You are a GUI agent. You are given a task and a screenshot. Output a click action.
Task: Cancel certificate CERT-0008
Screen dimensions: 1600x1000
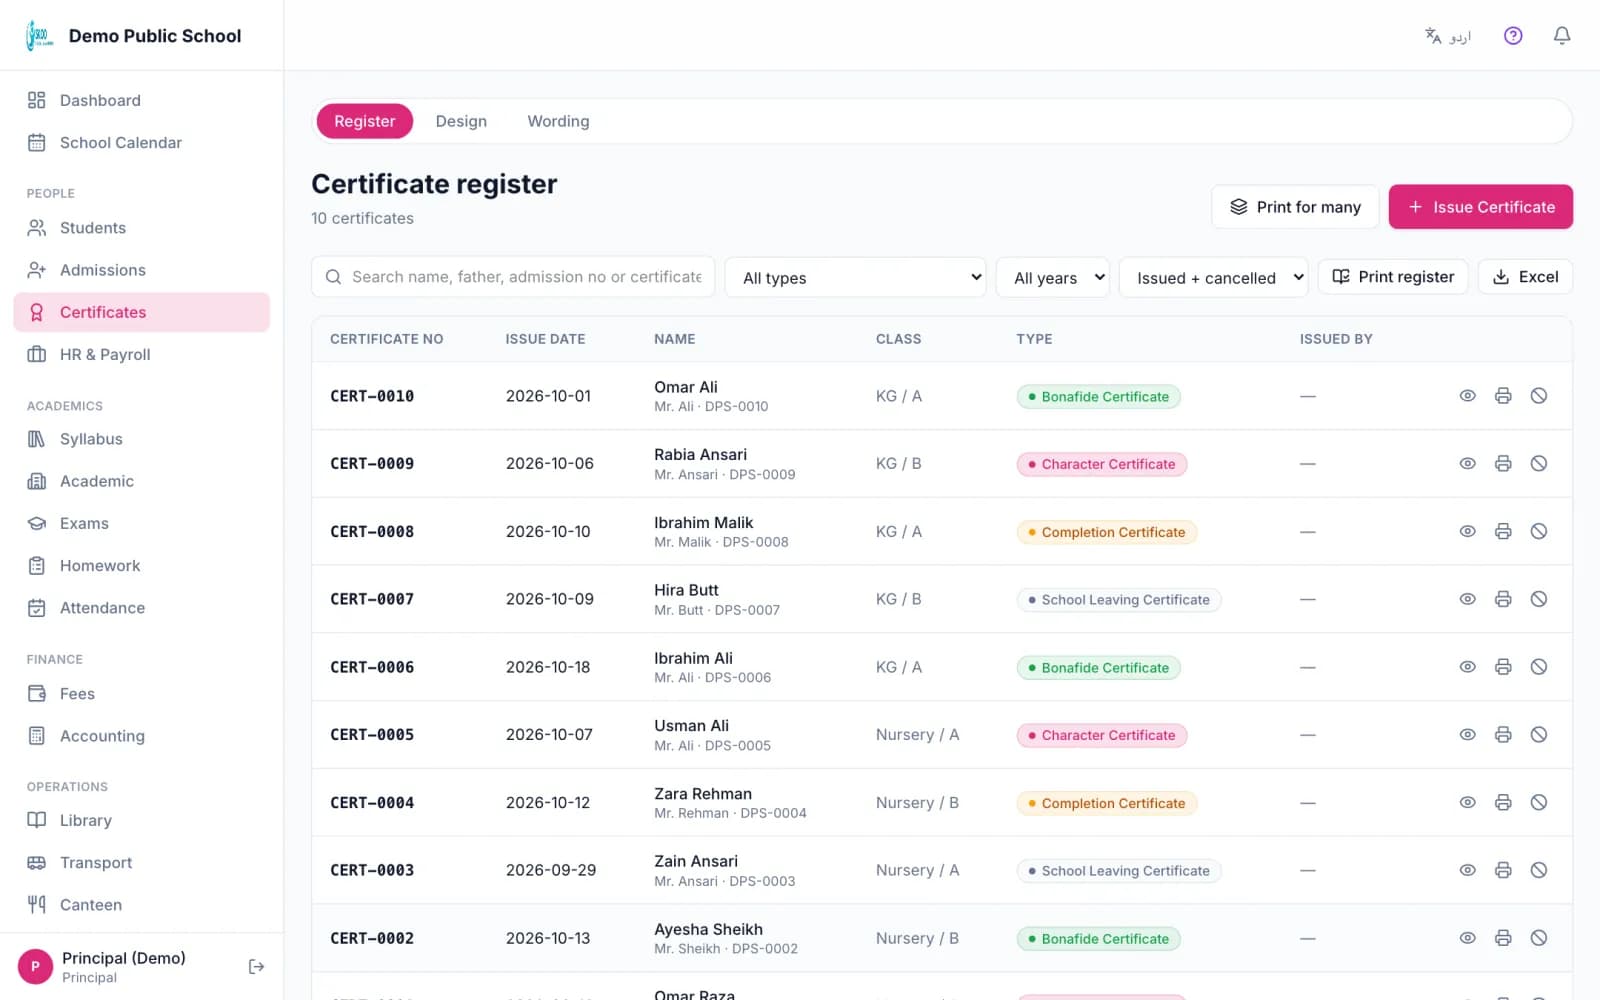(1539, 531)
